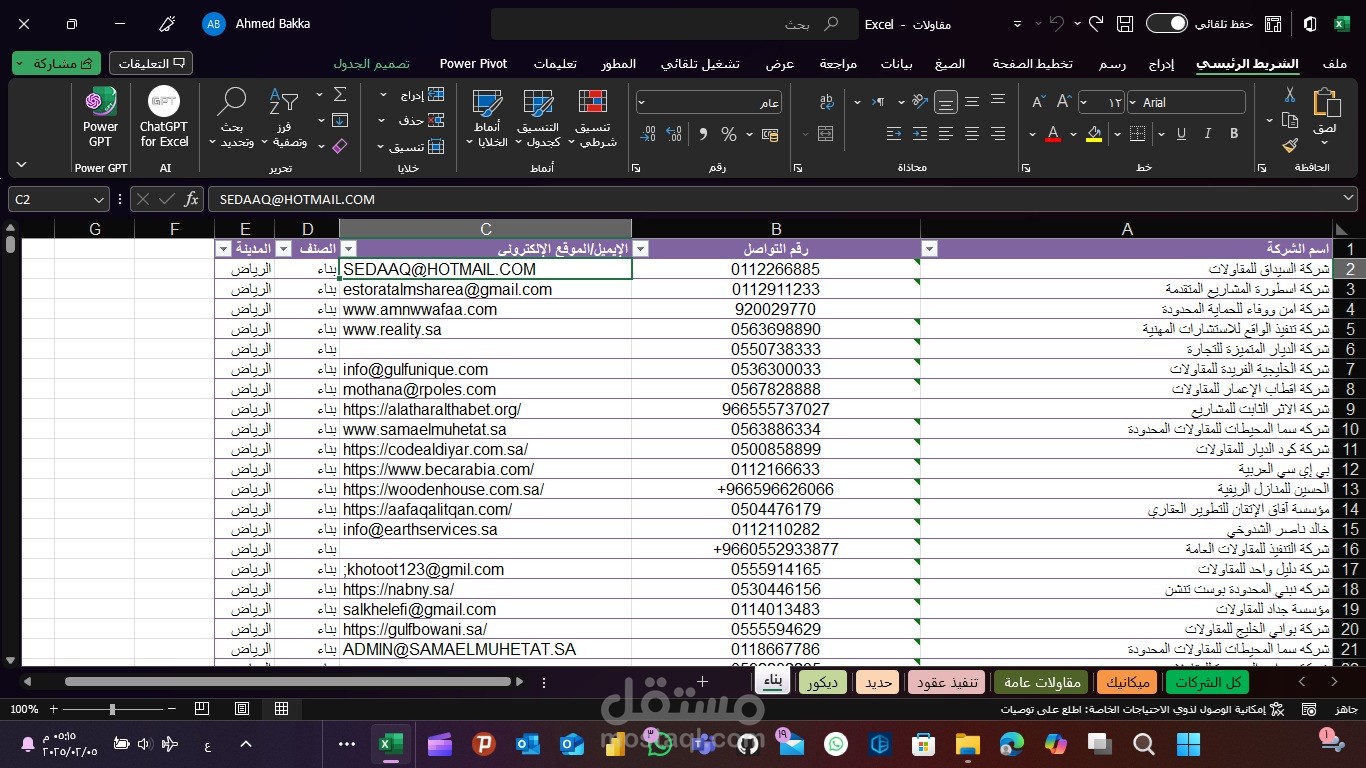
Task: Toggle Bold formatting
Action: (x=1234, y=134)
